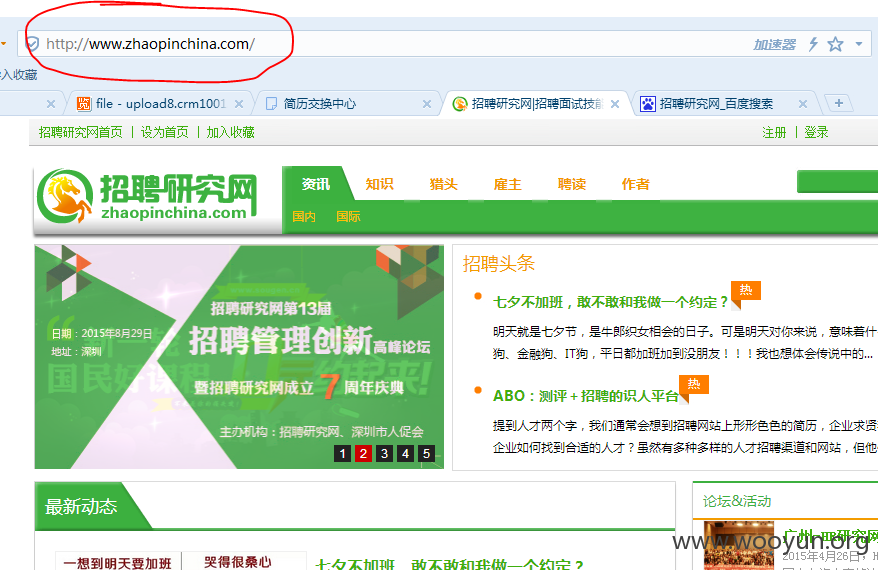Click the 热 badge beside 七夕不加班 headline
Image resolution: width=878 pixels, height=570 pixels.
point(746,291)
